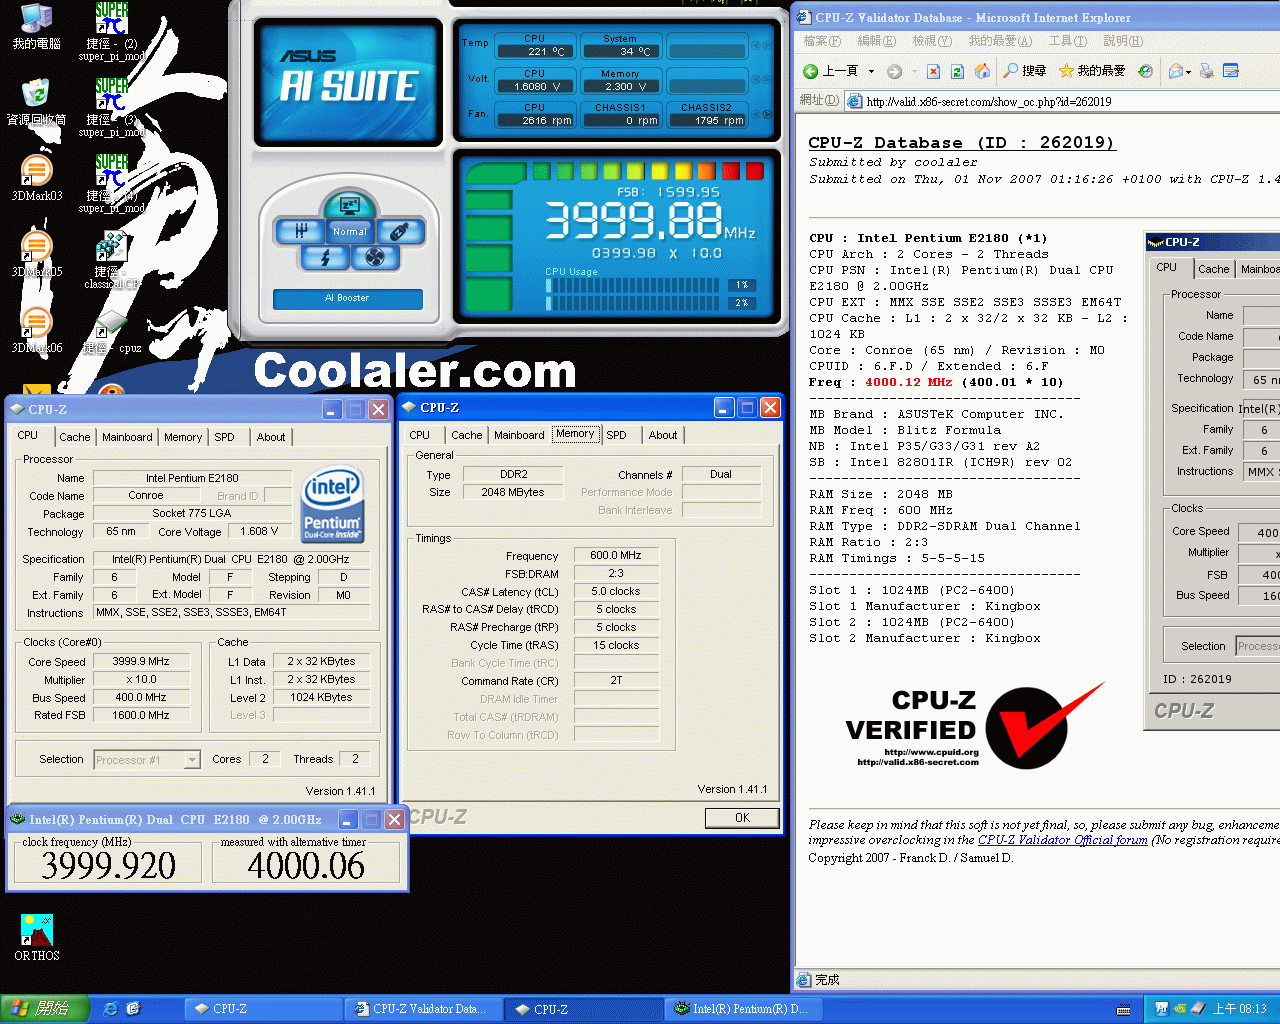This screenshot has width=1280, height=1024.
Task: Click OK in CPU-Z Memory window
Action: (x=742, y=817)
